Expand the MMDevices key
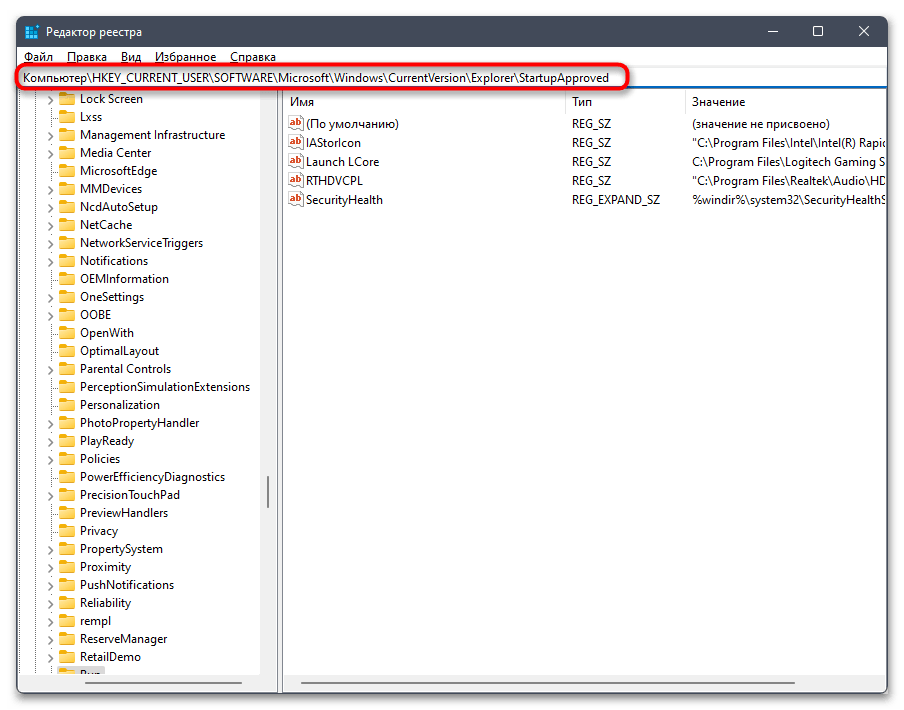Viewport: 904px width, 710px height. click(50, 190)
